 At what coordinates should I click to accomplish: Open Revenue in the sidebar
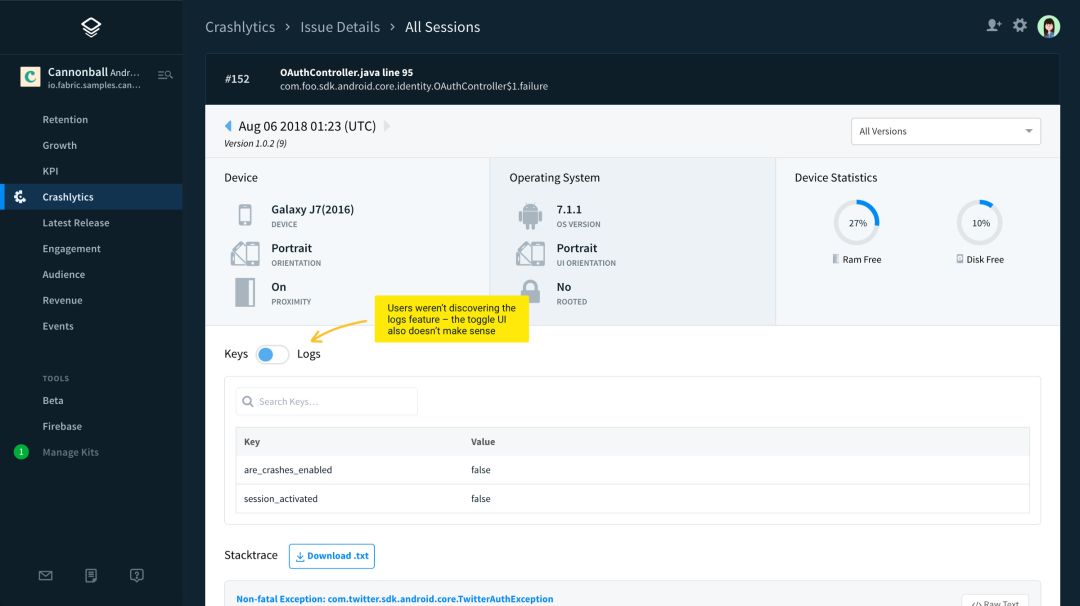click(63, 300)
